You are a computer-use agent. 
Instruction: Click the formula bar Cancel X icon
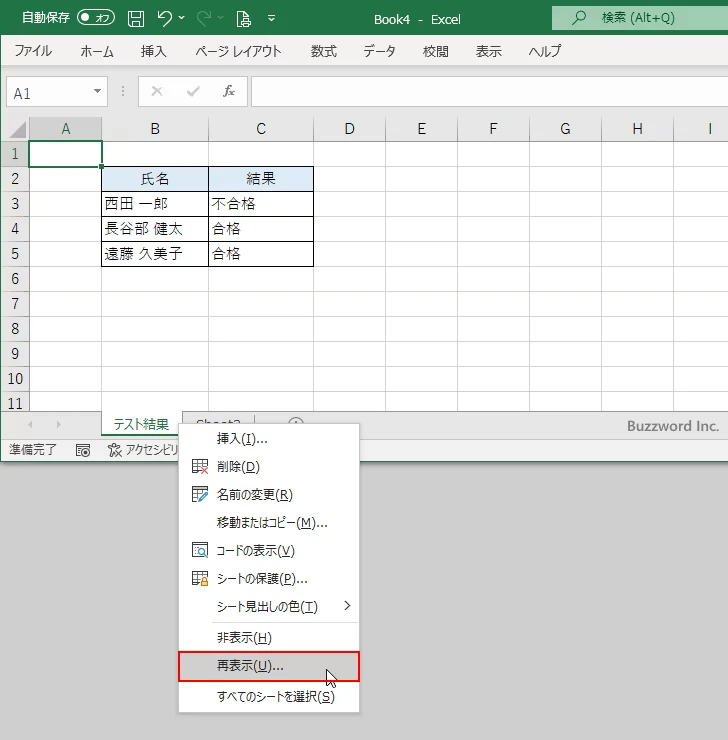157,91
